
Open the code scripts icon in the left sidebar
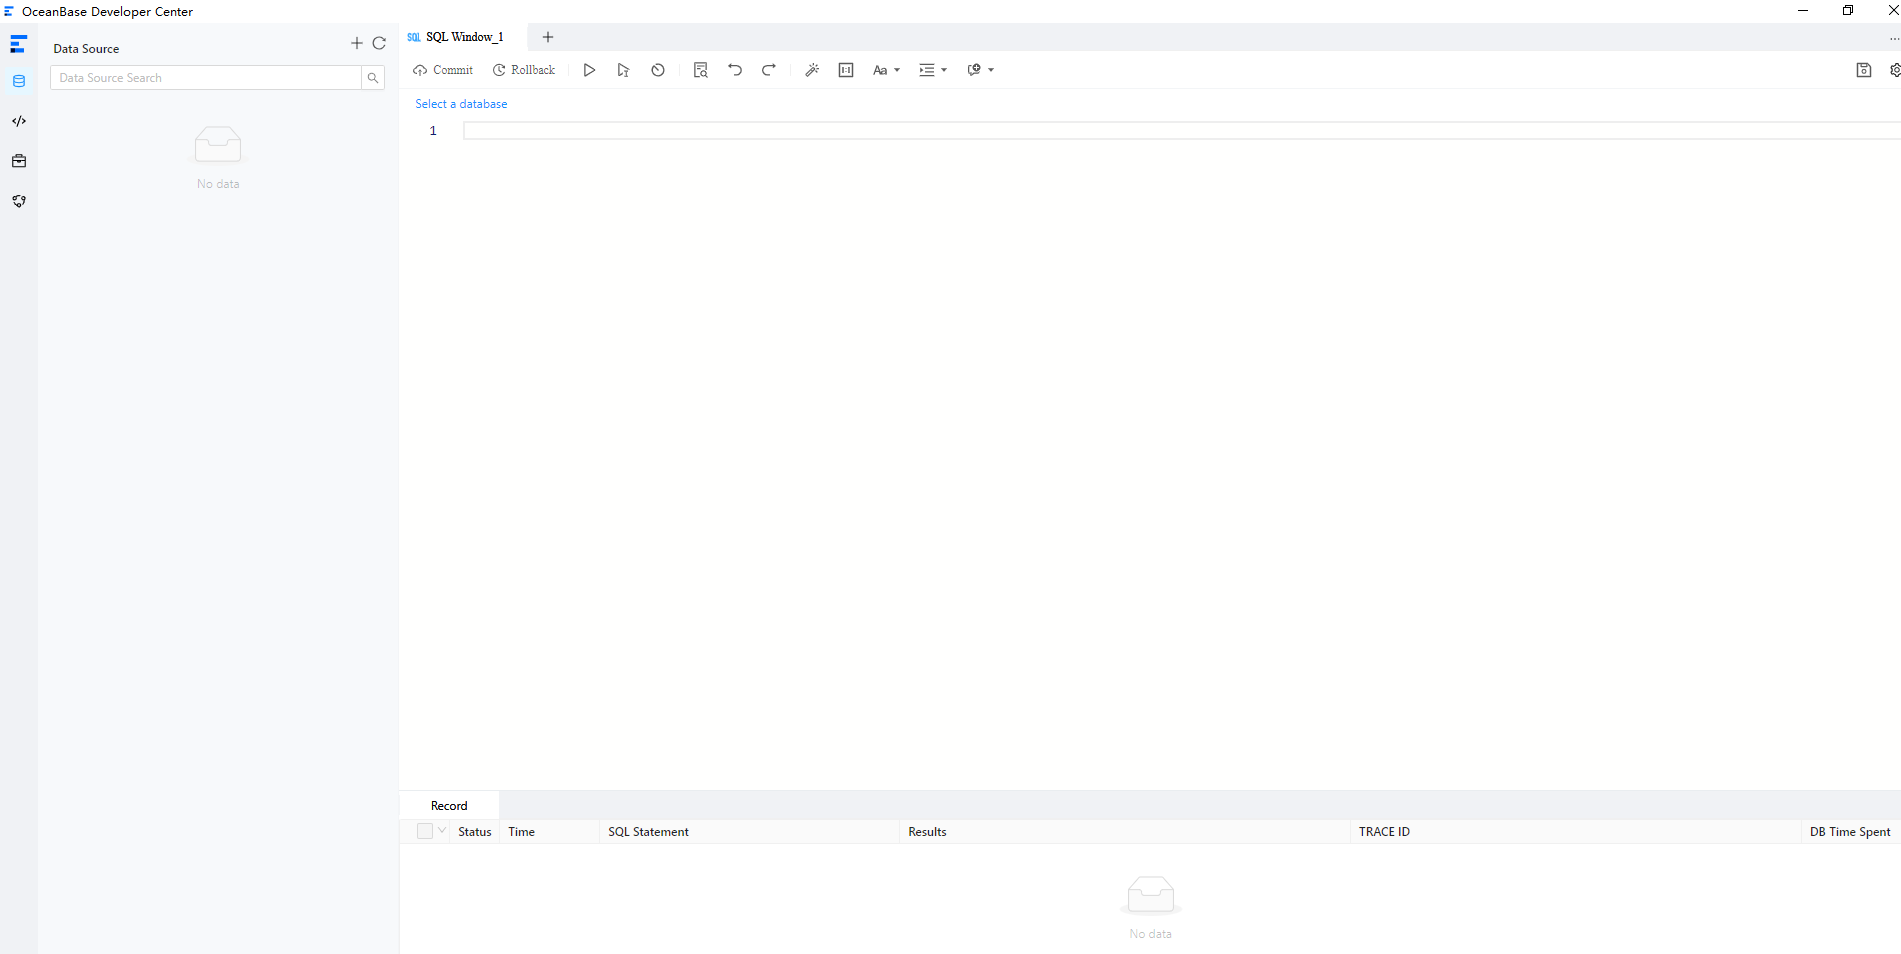[x=19, y=121]
